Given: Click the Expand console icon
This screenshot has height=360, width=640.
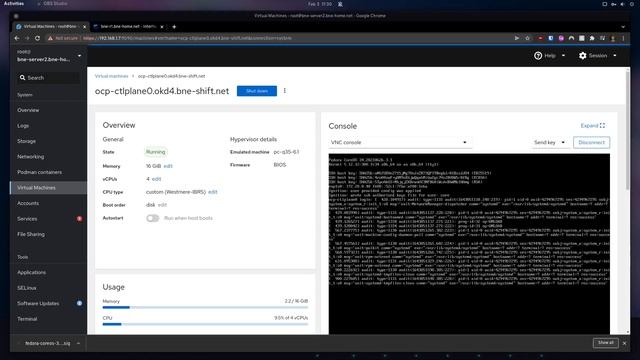Looking at the screenshot, I should coord(602,126).
